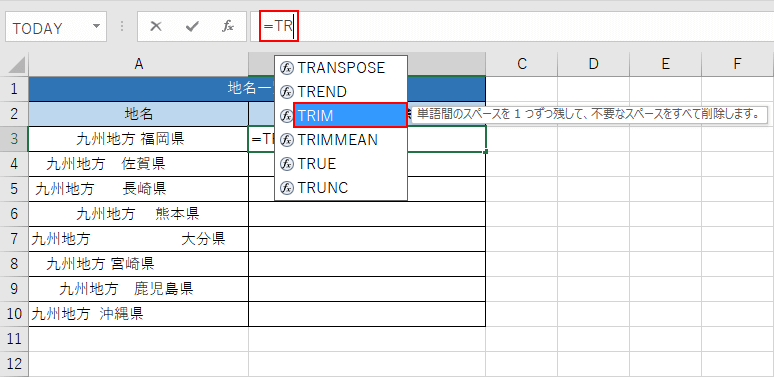
Task: Select column E header
Action: click(x=665, y=64)
